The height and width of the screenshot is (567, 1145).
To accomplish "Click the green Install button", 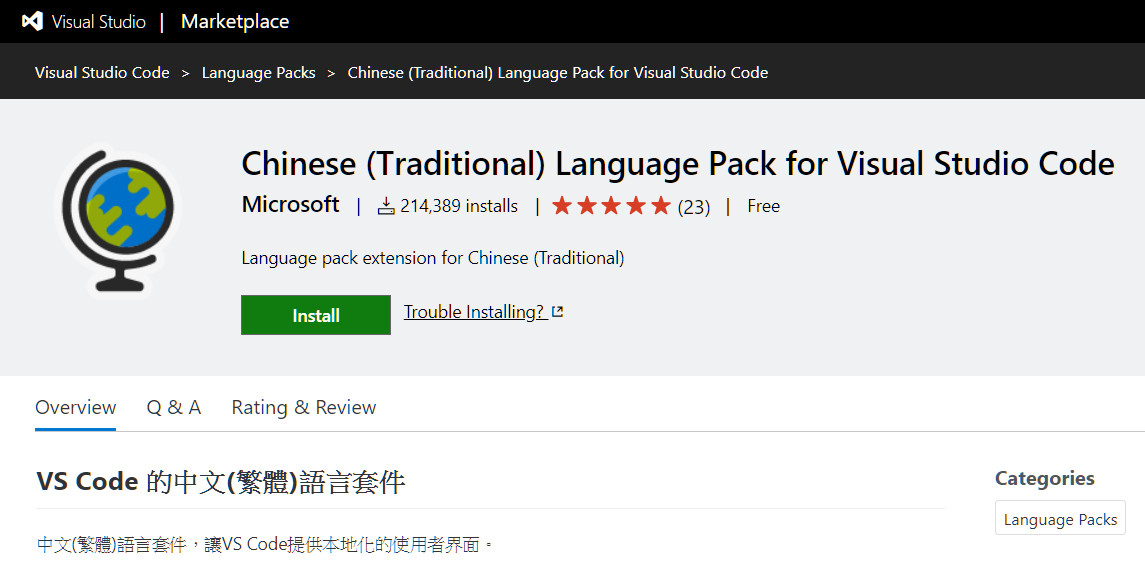I will pyautogui.click(x=316, y=316).
